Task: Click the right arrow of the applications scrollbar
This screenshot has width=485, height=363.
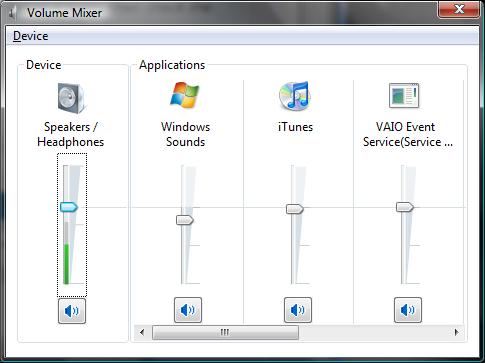Action: click(456, 332)
